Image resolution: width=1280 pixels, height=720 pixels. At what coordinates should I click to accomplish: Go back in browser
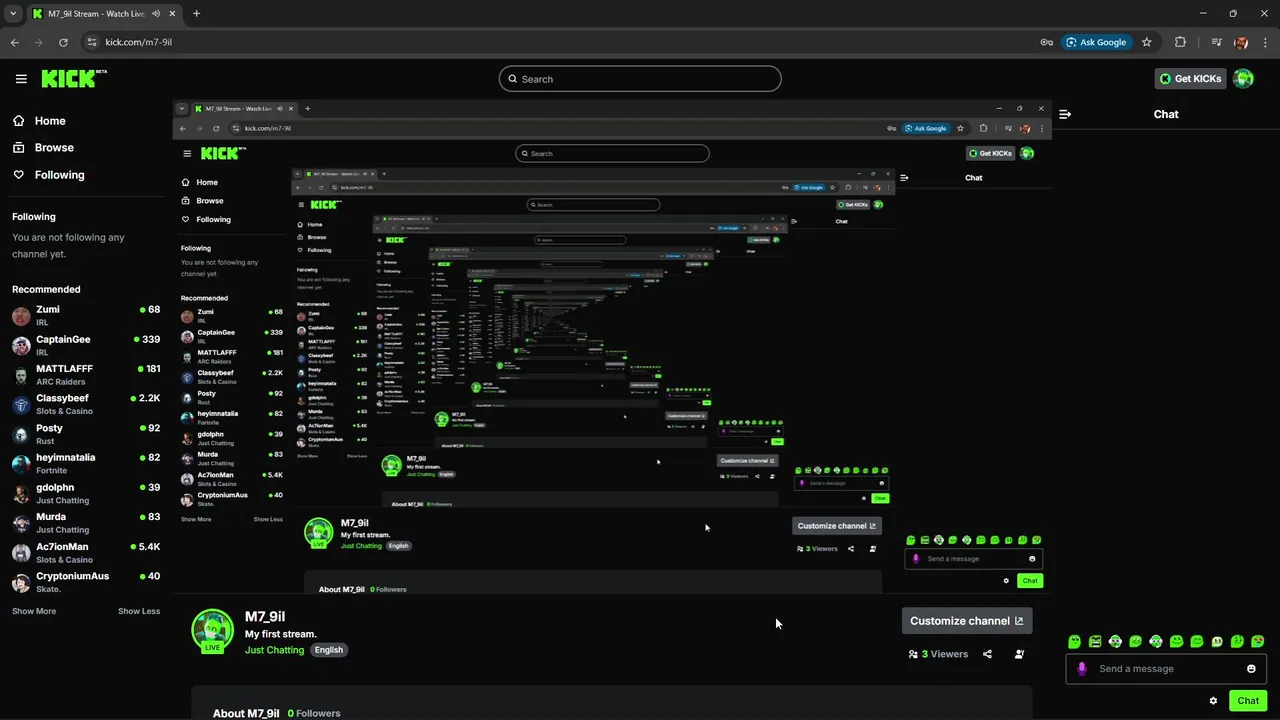click(14, 42)
